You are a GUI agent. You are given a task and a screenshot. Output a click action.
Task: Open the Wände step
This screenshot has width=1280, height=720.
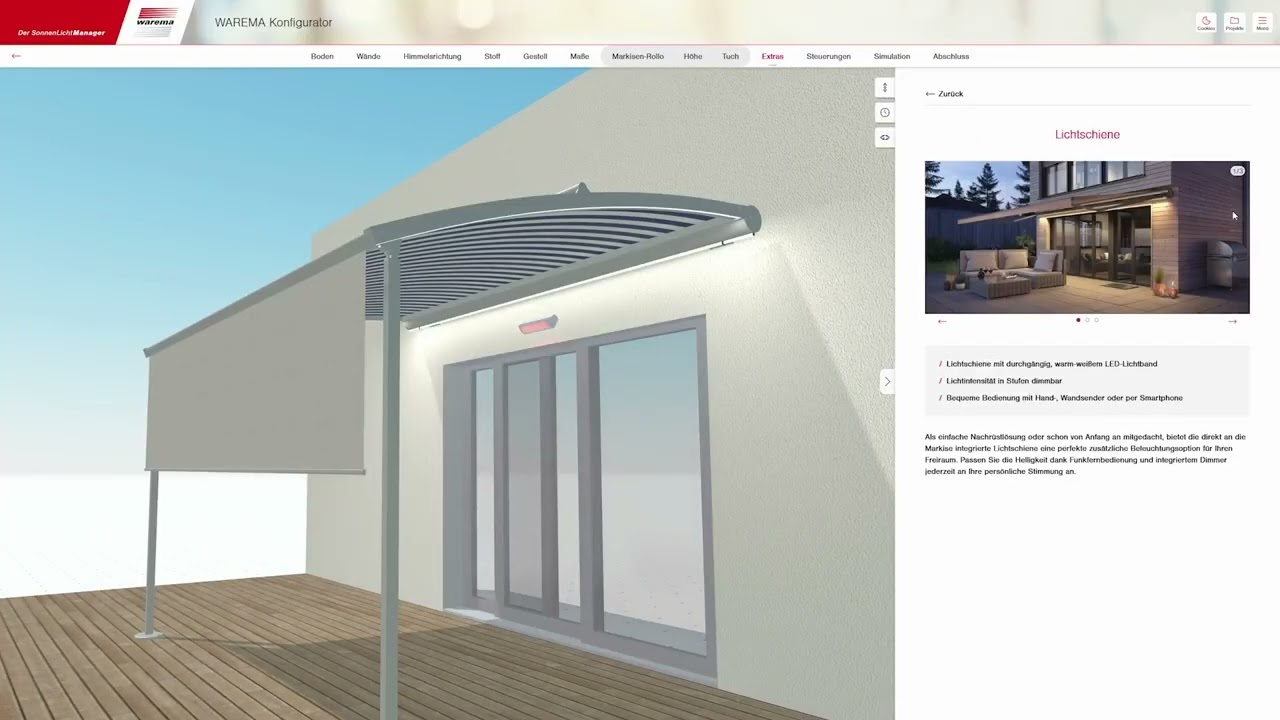click(x=368, y=56)
